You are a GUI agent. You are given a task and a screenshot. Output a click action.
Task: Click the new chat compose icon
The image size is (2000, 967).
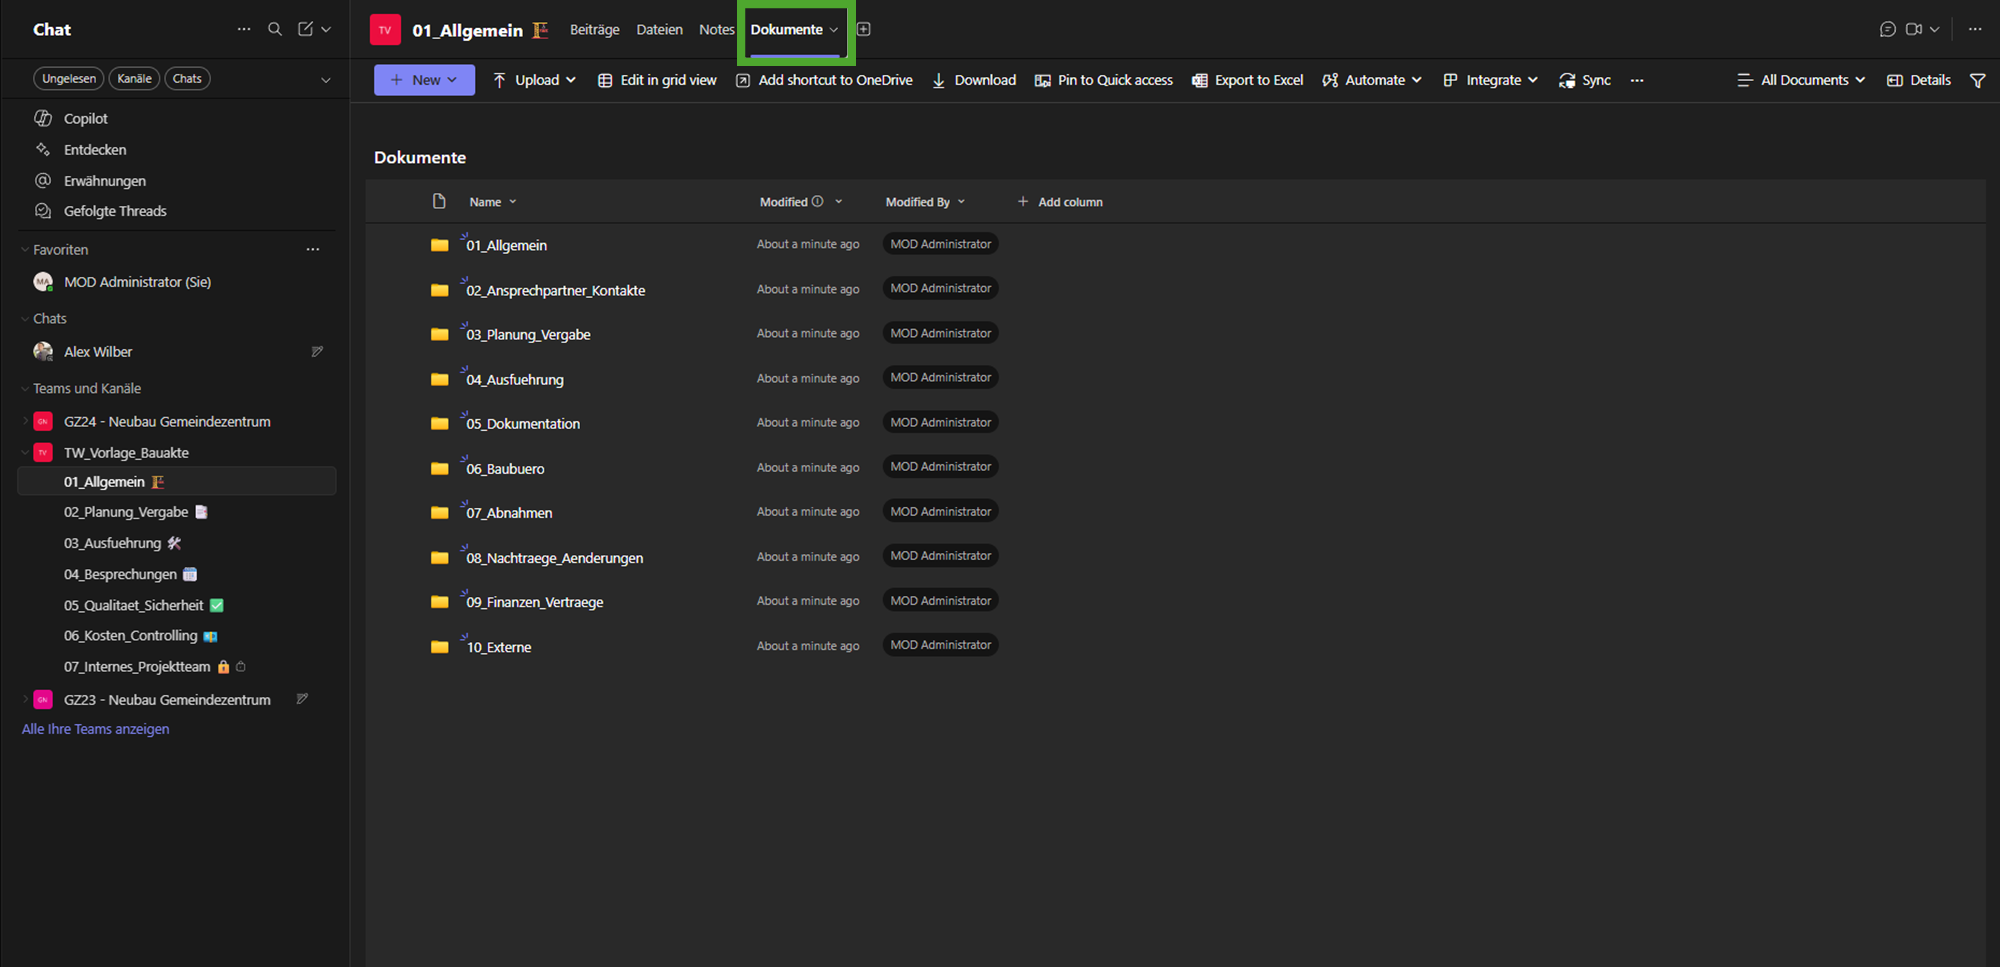[x=305, y=29]
